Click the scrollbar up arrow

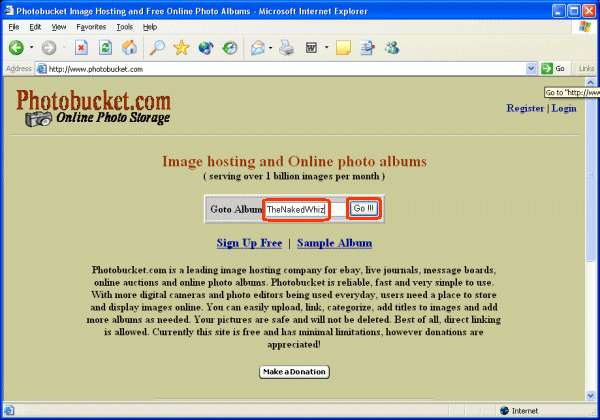pos(590,82)
